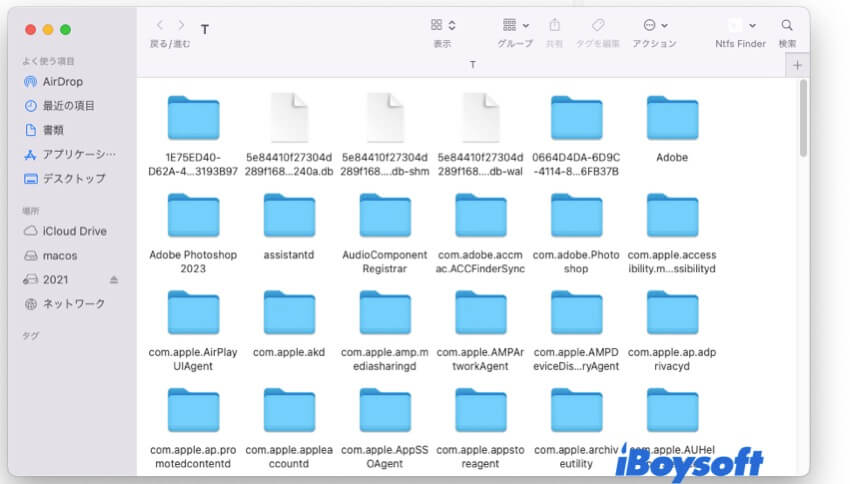Click the Share toolbar icon

tap(554, 25)
